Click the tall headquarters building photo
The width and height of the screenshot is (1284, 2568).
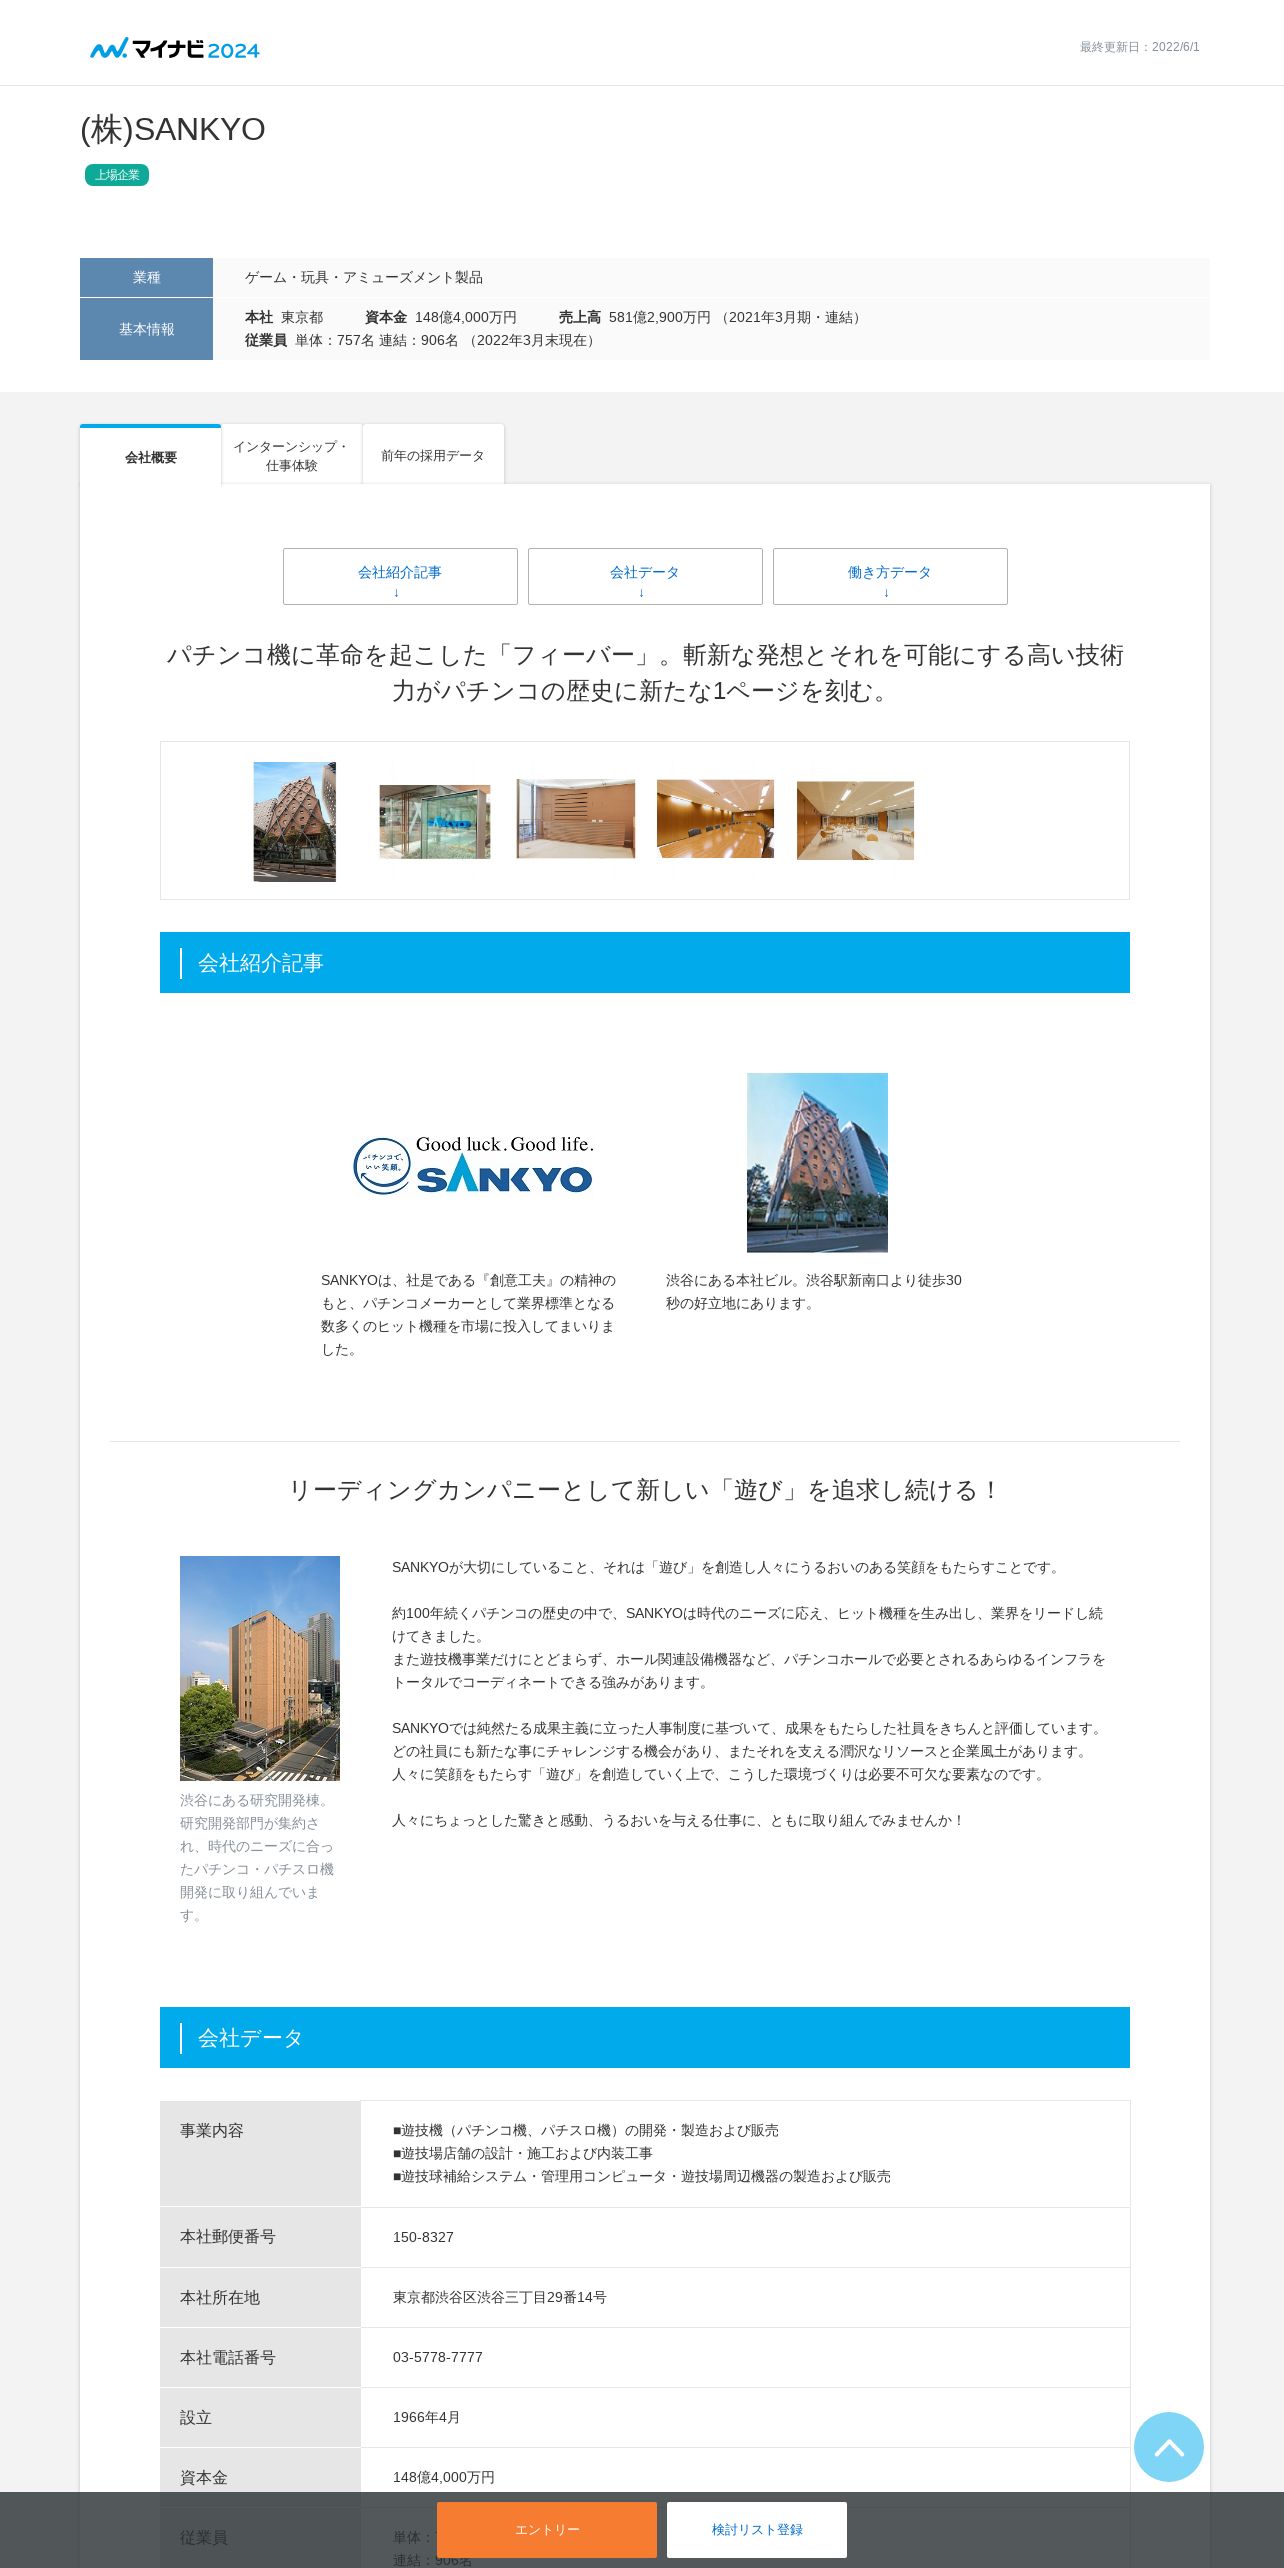(817, 1162)
